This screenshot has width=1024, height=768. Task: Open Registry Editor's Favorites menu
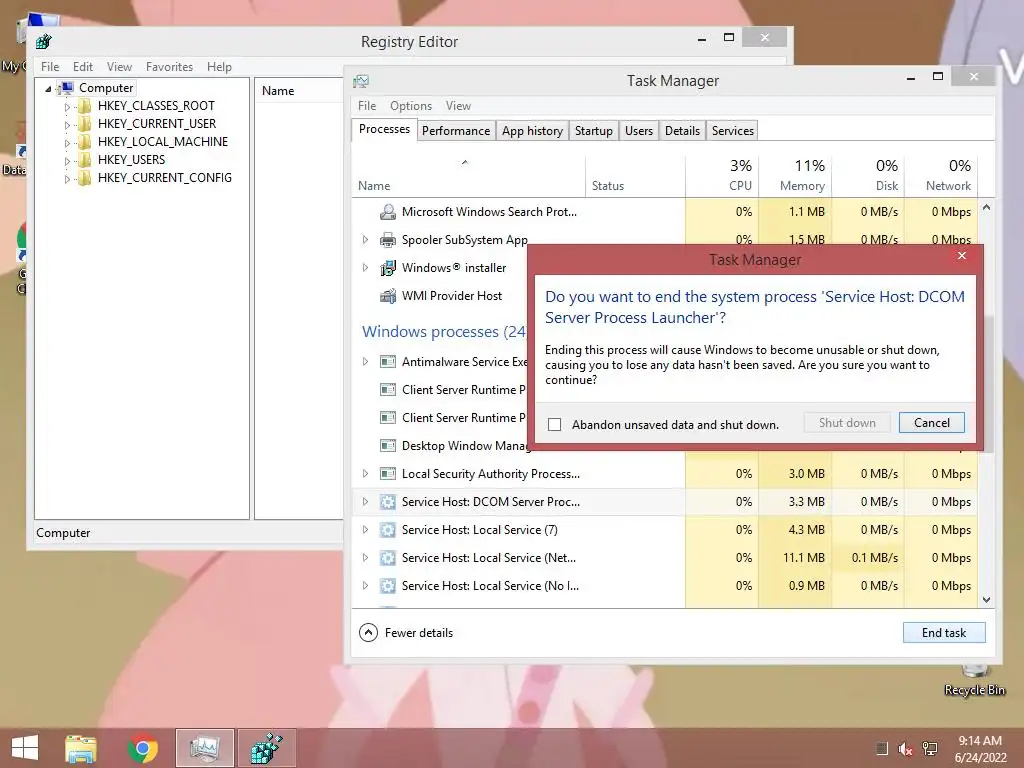click(169, 67)
